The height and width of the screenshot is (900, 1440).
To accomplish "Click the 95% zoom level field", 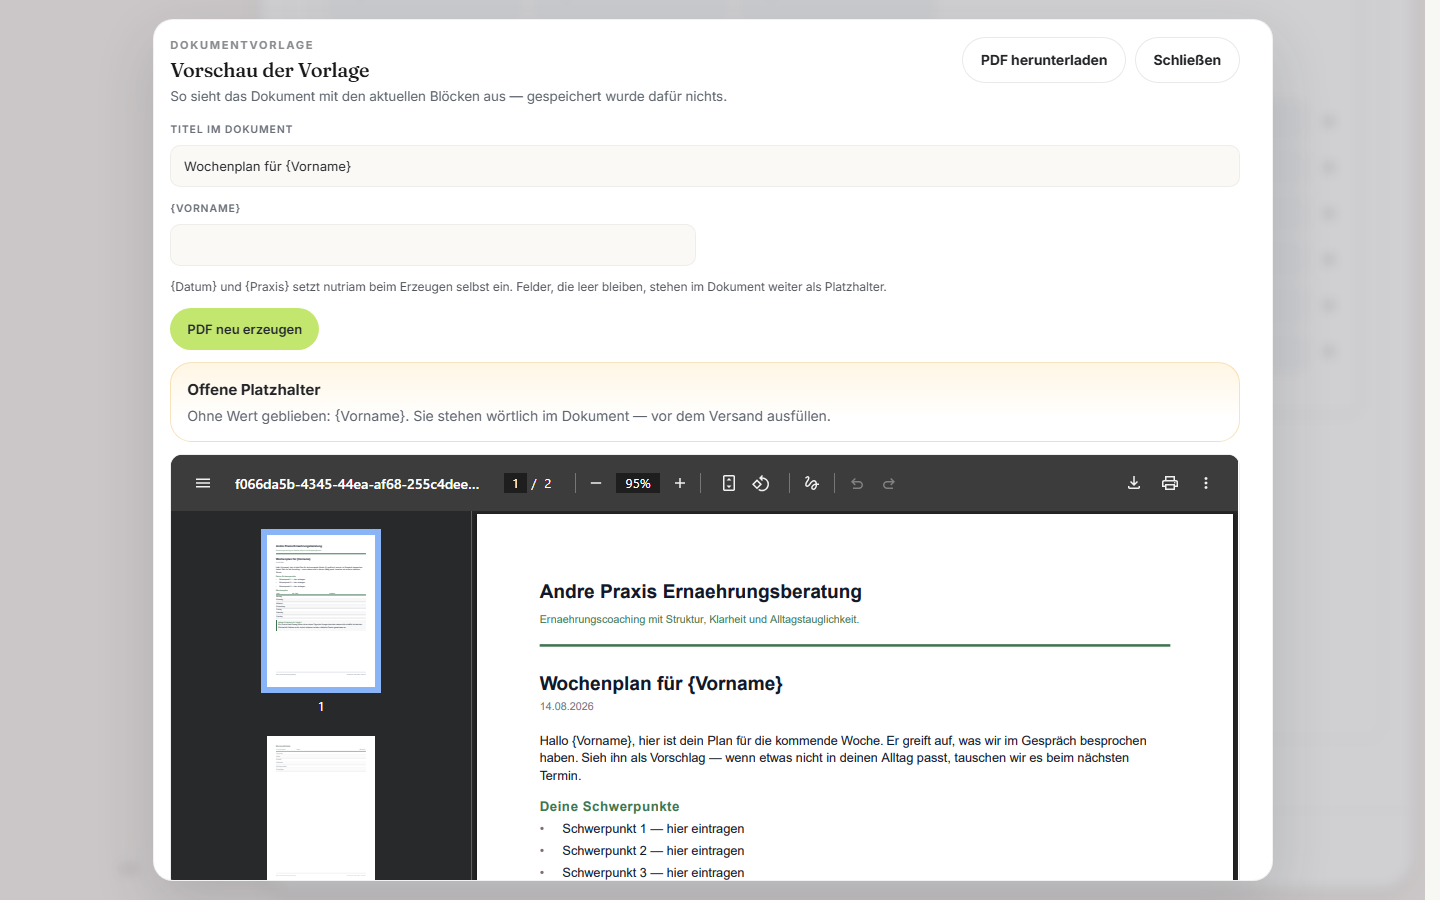I will click(x=638, y=483).
